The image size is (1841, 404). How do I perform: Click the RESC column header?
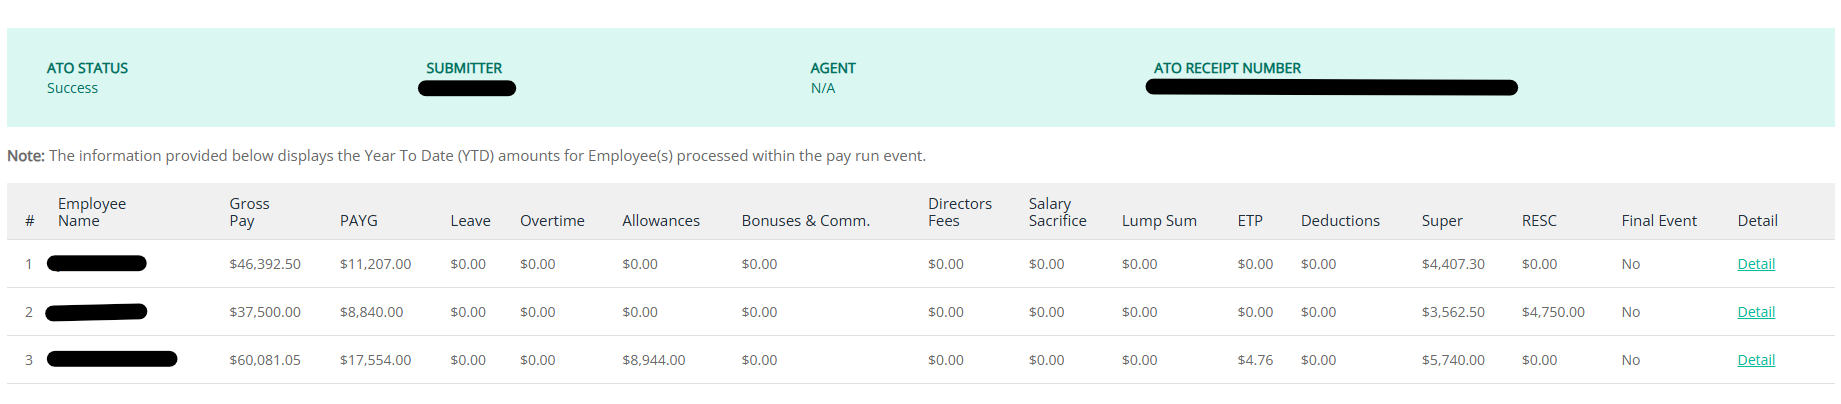tap(1539, 221)
